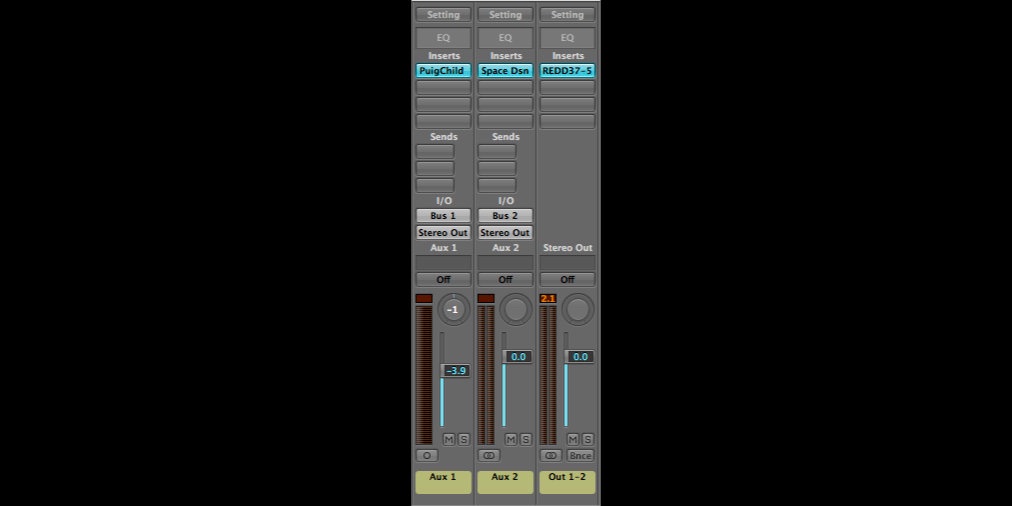Open the Bus 2 input dropdown
This screenshot has width=1012, height=506.
pyautogui.click(x=505, y=216)
